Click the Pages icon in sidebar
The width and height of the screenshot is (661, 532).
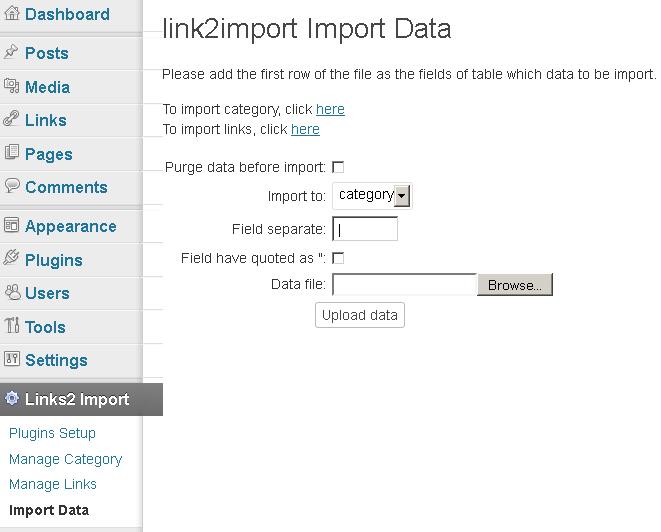click(x=12, y=152)
